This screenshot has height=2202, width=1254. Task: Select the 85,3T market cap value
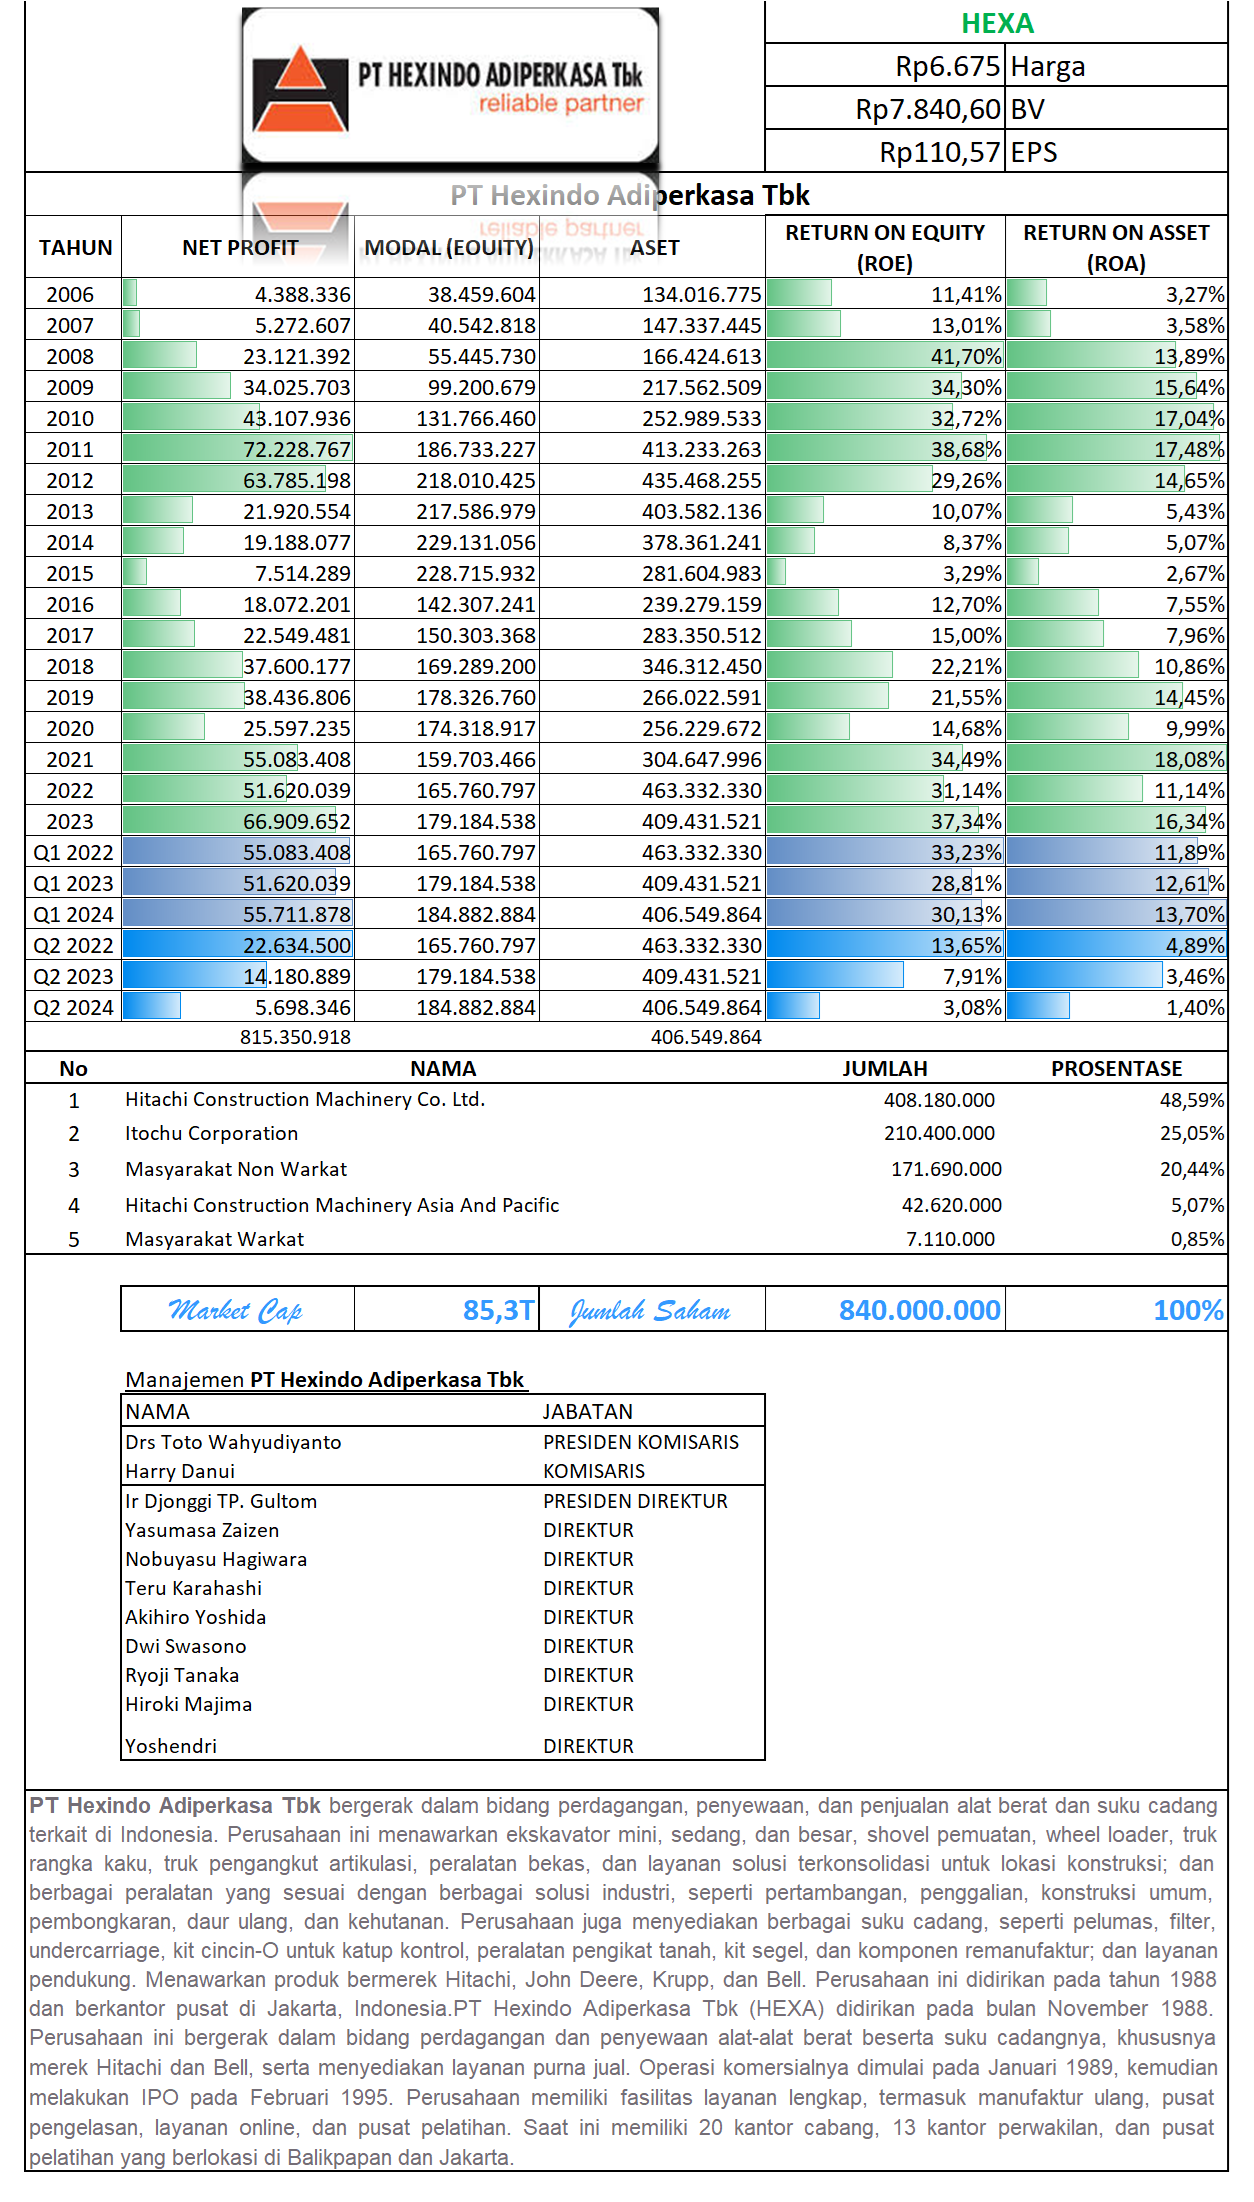coord(498,1310)
